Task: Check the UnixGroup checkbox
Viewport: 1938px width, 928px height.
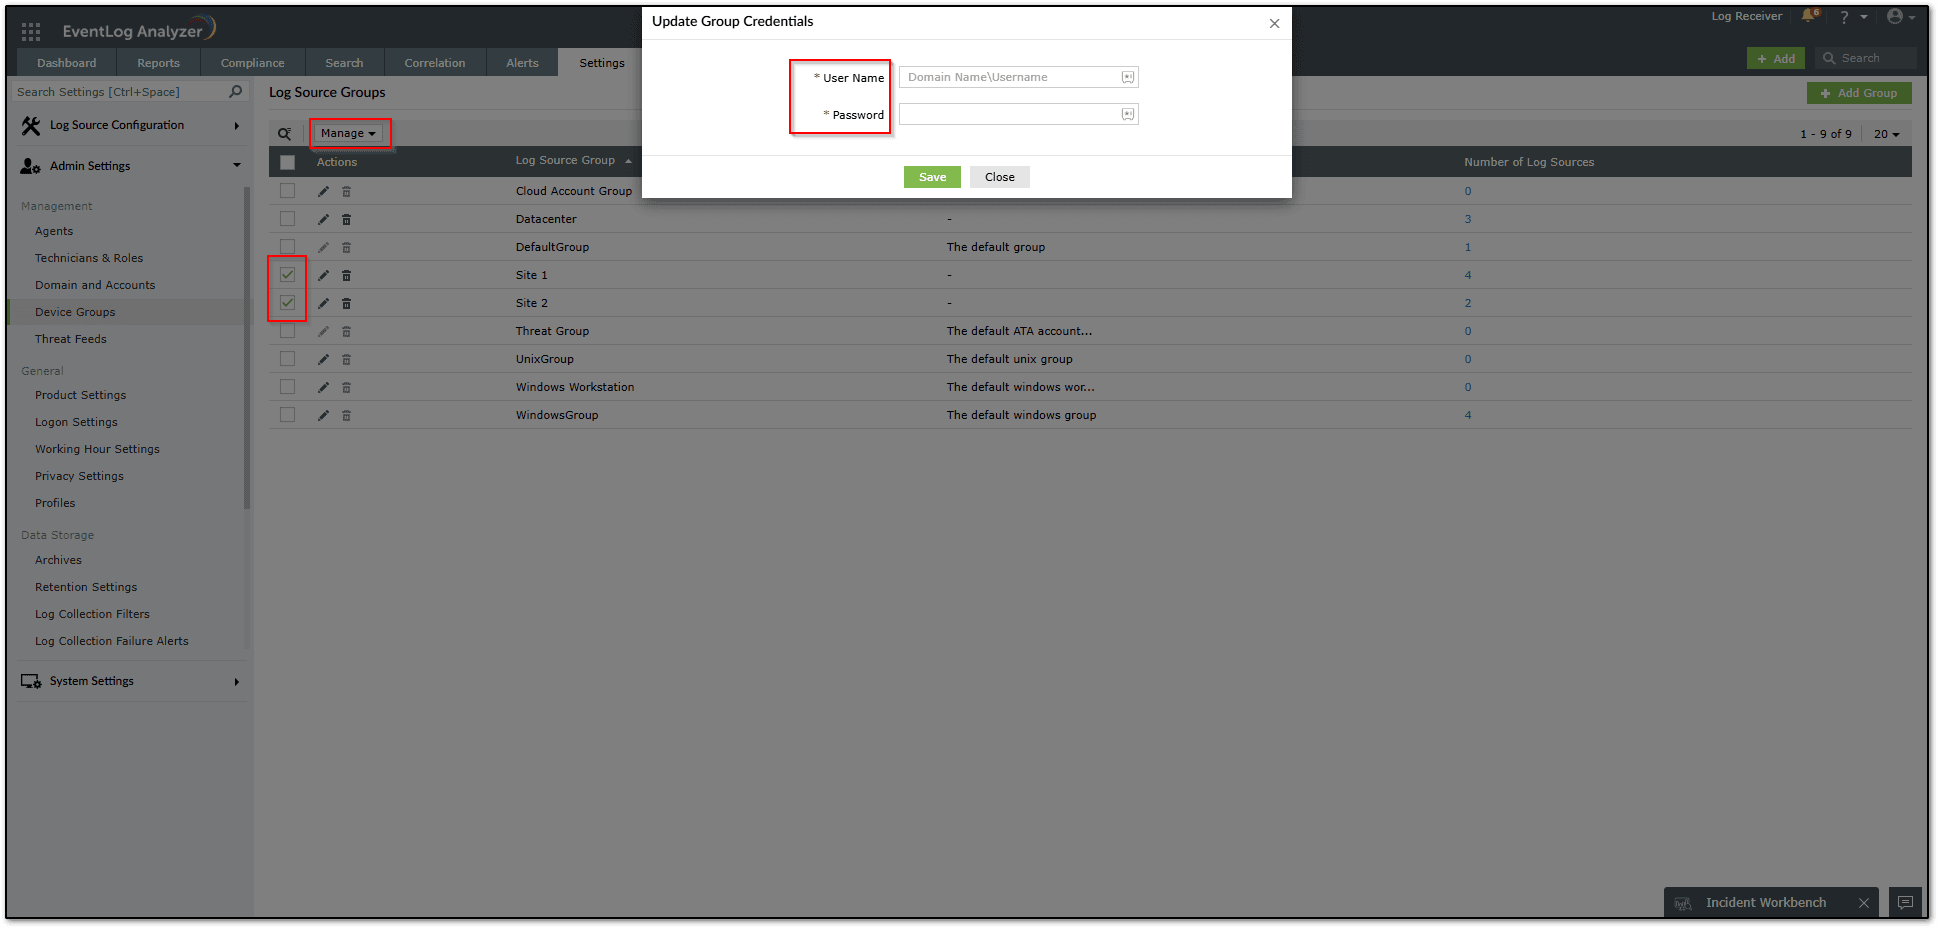Action: coord(288,358)
